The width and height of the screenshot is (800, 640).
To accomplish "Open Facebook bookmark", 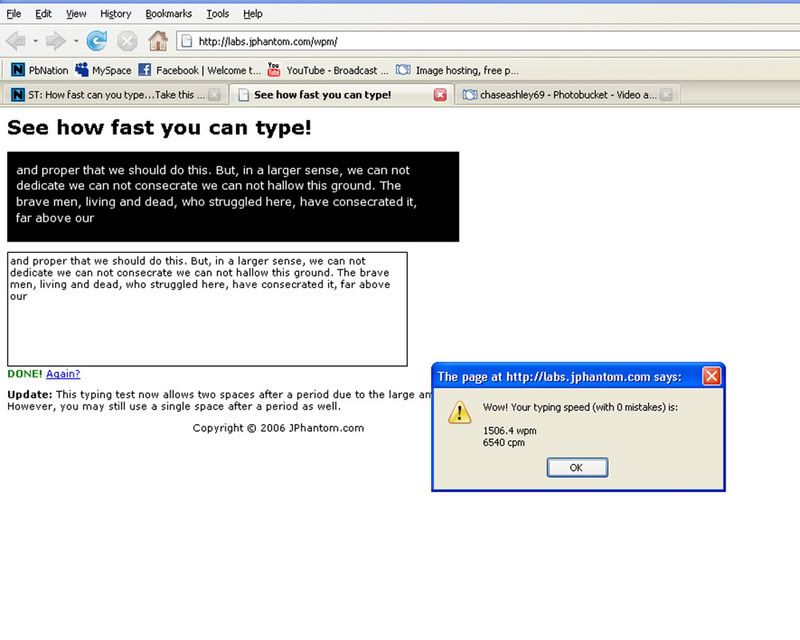I will [x=199, y=70].
